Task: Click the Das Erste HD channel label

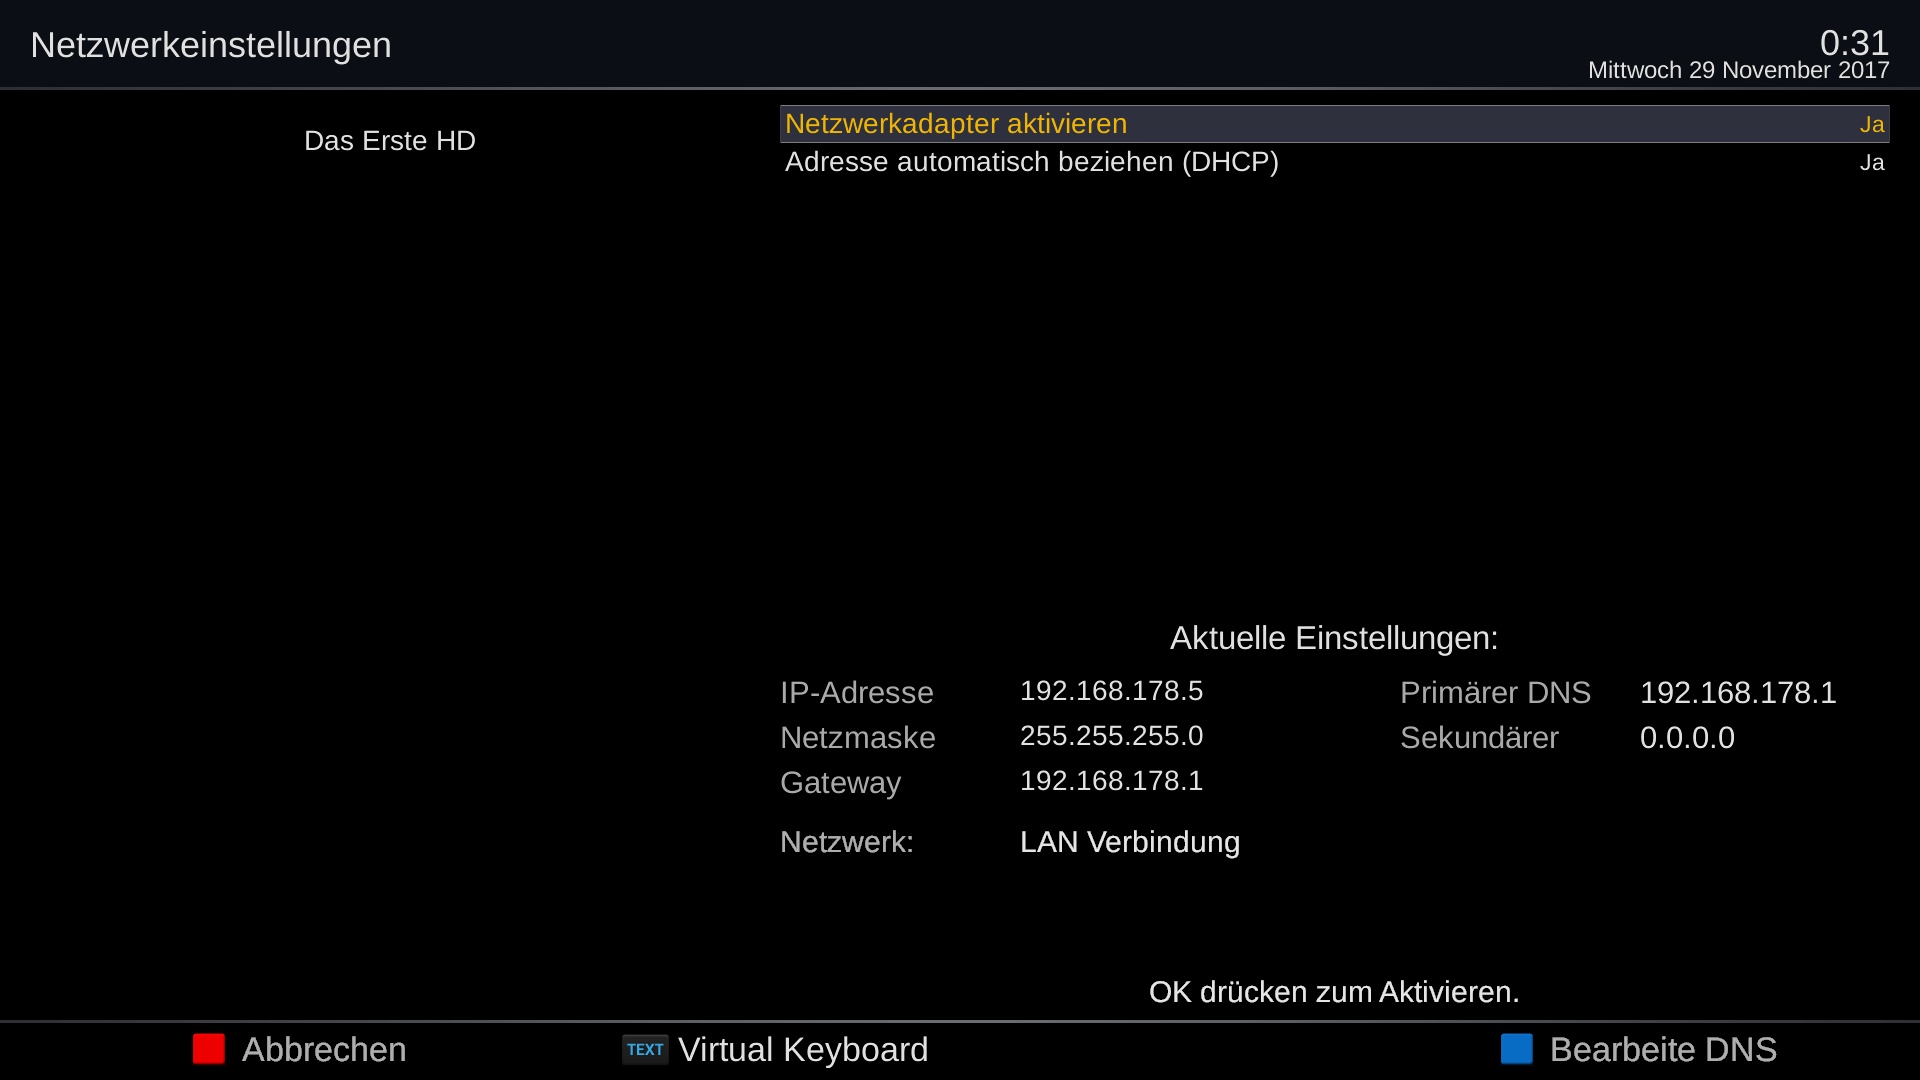Action: coord(390,141)
